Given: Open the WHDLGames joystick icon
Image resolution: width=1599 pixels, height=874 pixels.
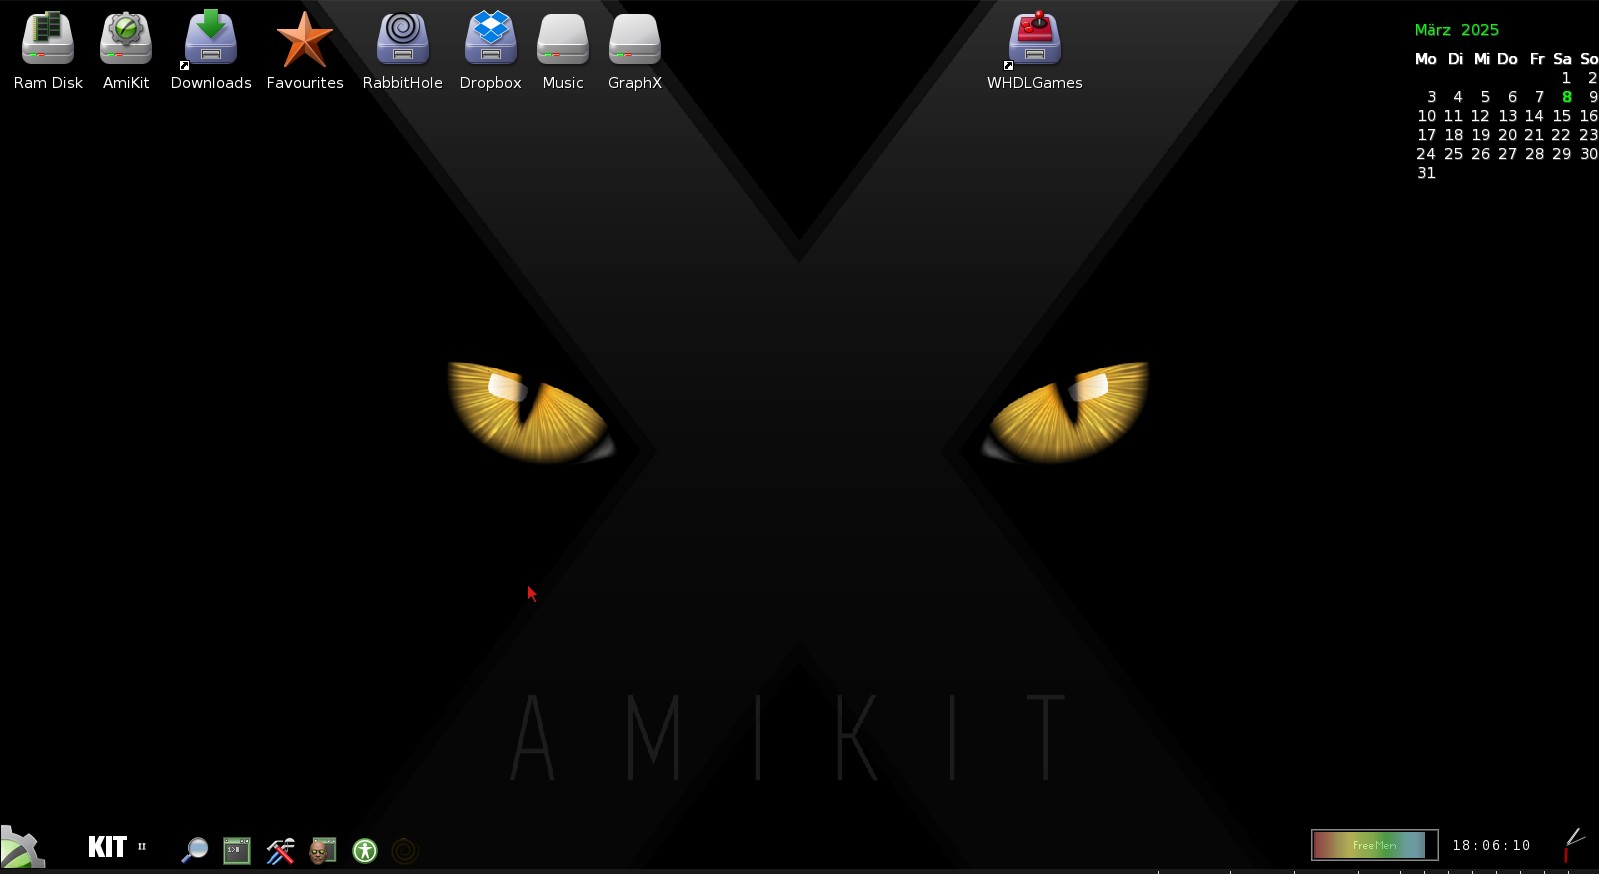Looking at the screenshot, I should (1035, 40).
